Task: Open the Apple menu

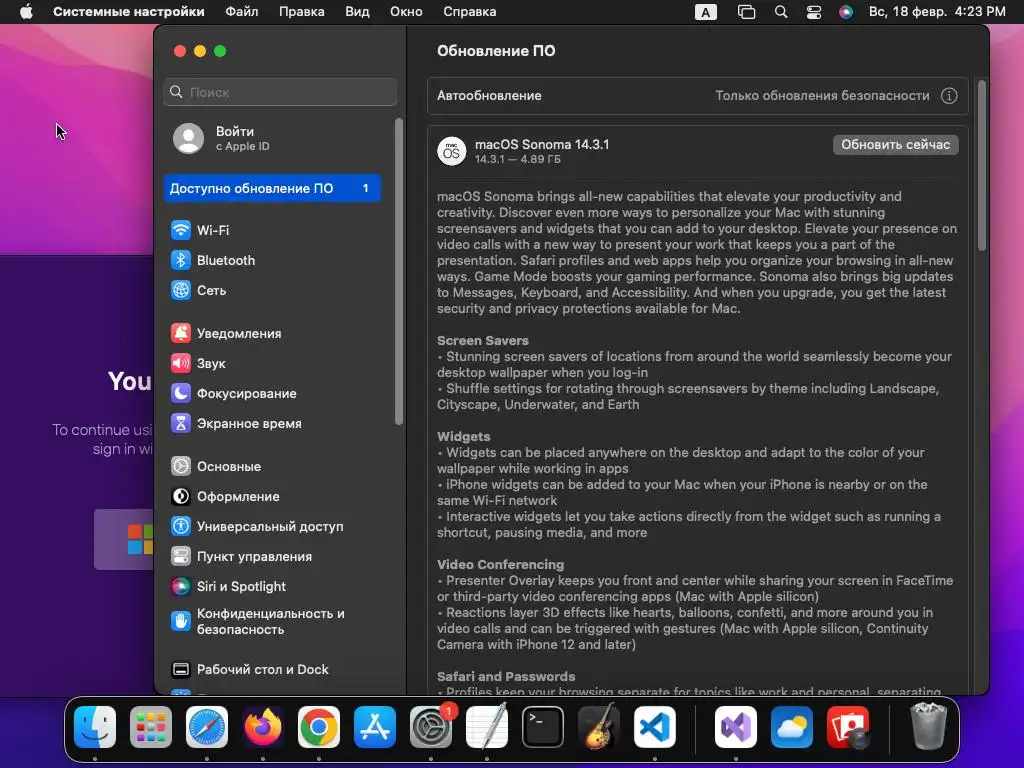Action: (x=26, y=12)
